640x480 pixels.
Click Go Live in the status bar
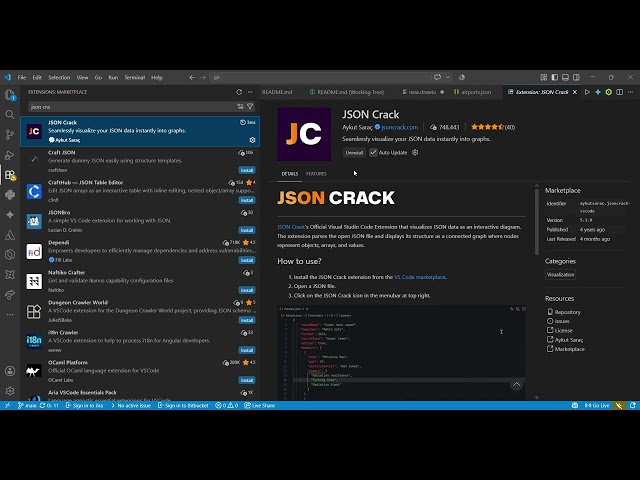597,406
